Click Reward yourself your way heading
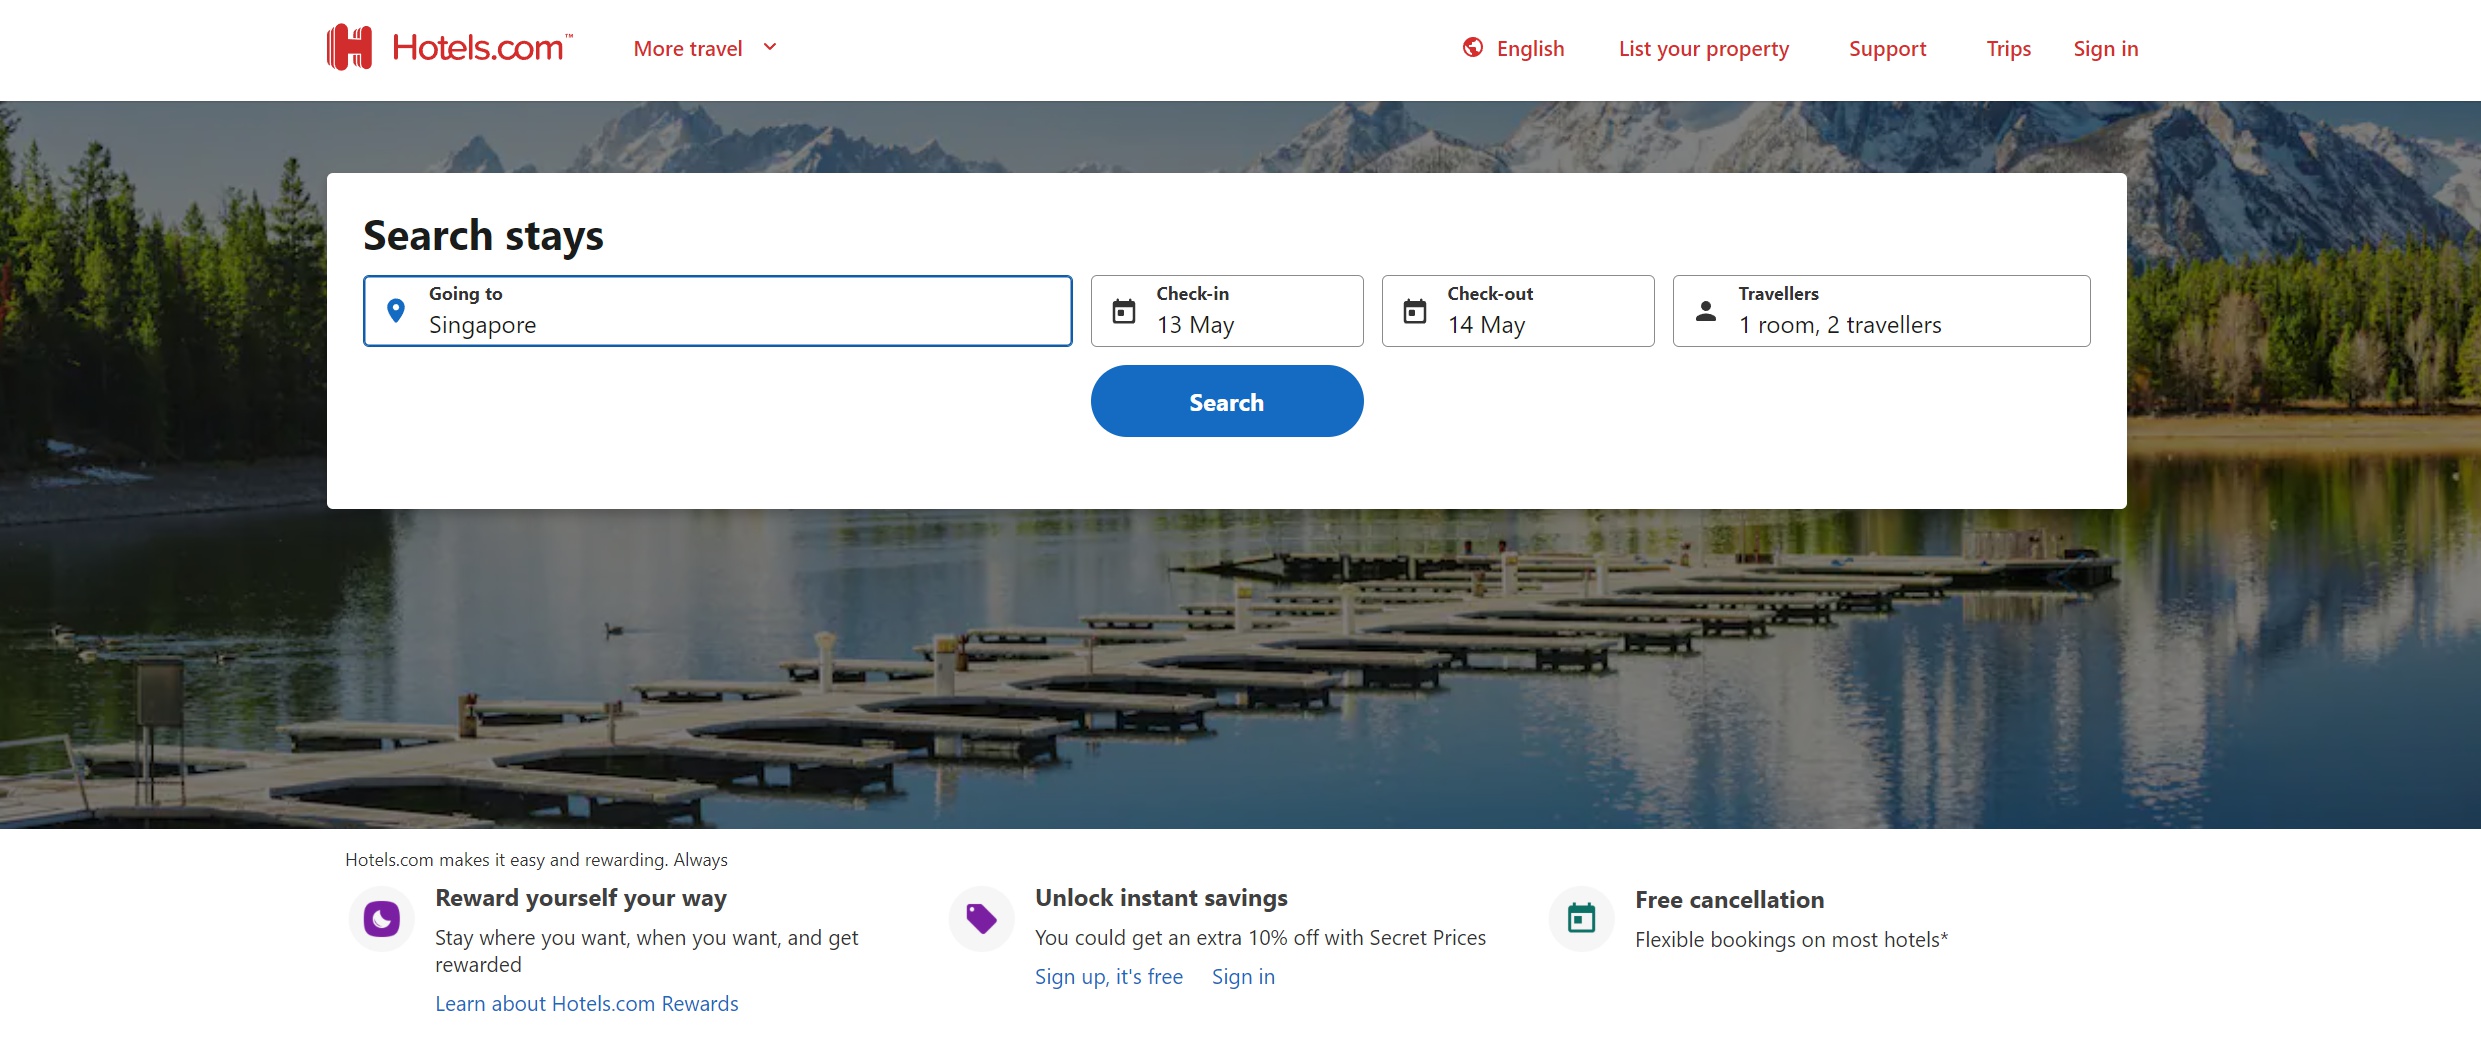Image resolution: width=2481 pixels, height=1042 pixels. tap(581, 898)
